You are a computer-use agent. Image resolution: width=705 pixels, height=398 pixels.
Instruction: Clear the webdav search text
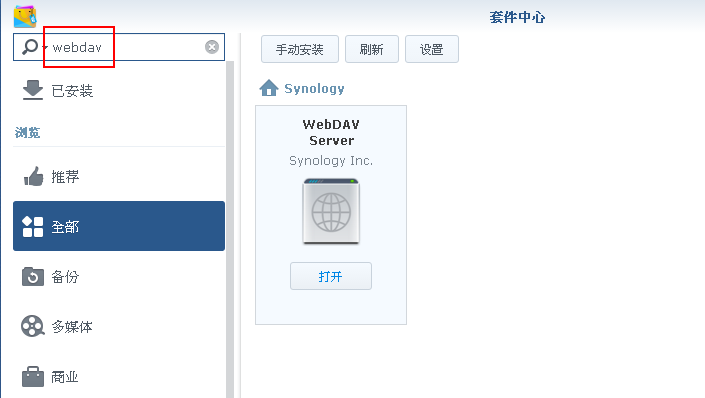tap(212, 47)
